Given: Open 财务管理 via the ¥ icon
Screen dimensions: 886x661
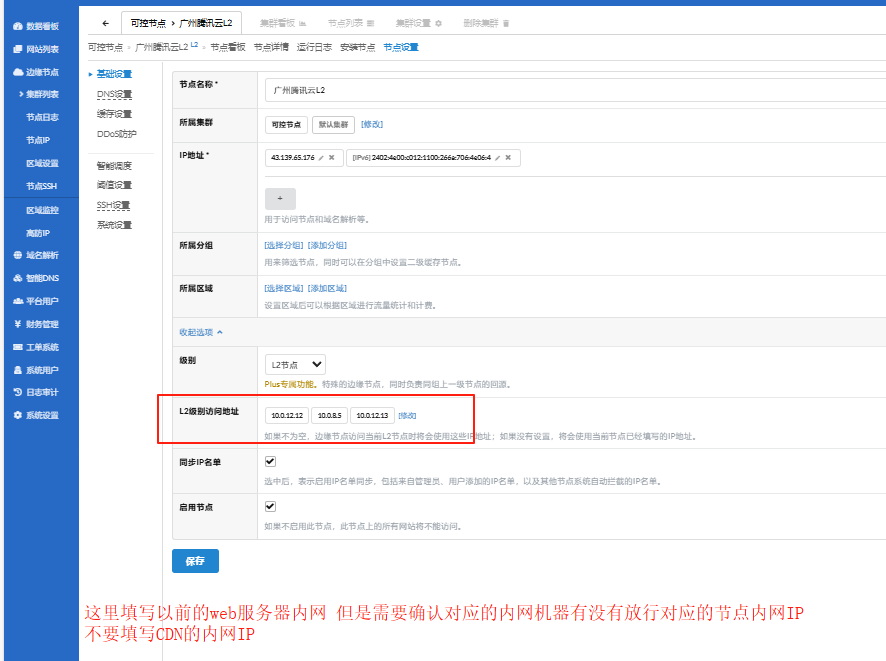Looking at the screenshot, I should tap(16, 323).
